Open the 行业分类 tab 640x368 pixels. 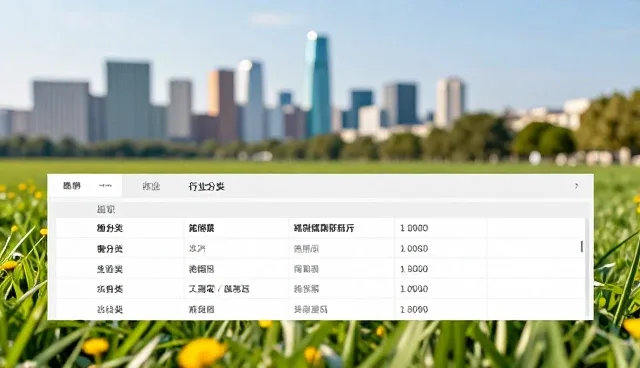click(207, 186)
